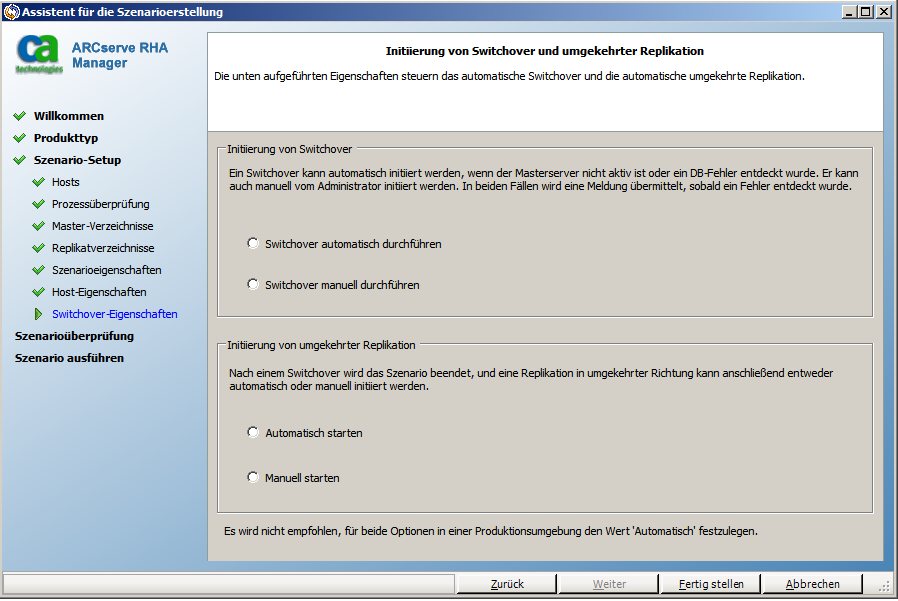898x601 pixels.
Task: Select the Szenario-Setup step
Action: tap(77, 160)
